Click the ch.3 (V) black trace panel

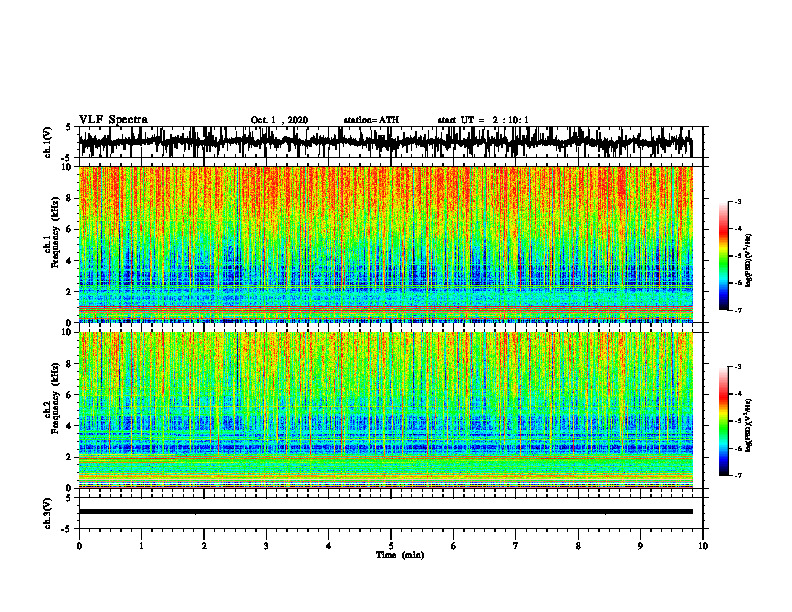point(391,513)
